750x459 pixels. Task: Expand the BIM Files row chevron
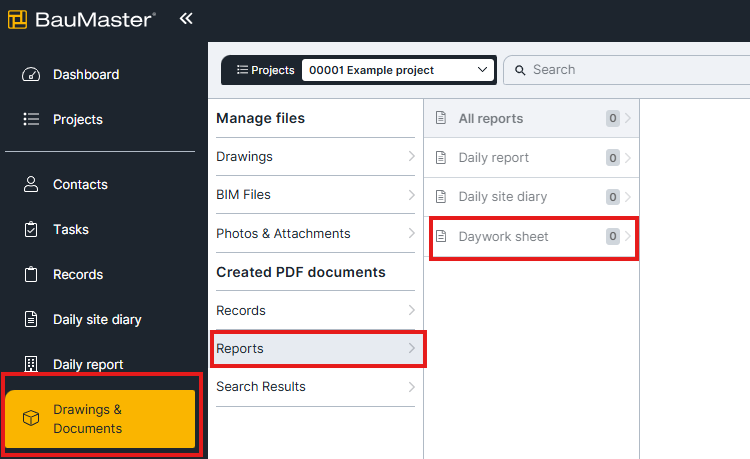point(411,195)
